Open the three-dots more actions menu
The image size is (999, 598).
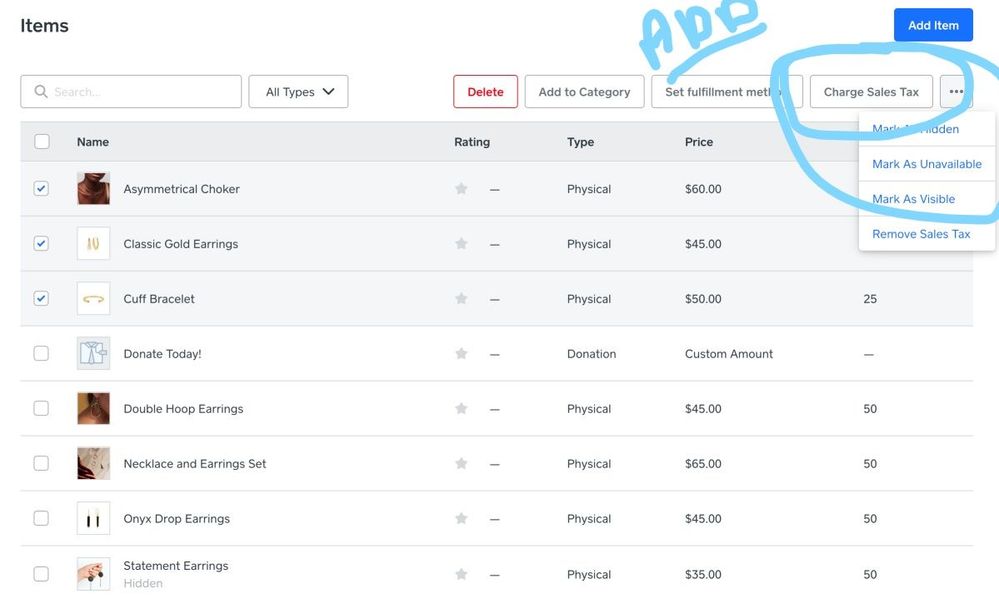[956, 92]
